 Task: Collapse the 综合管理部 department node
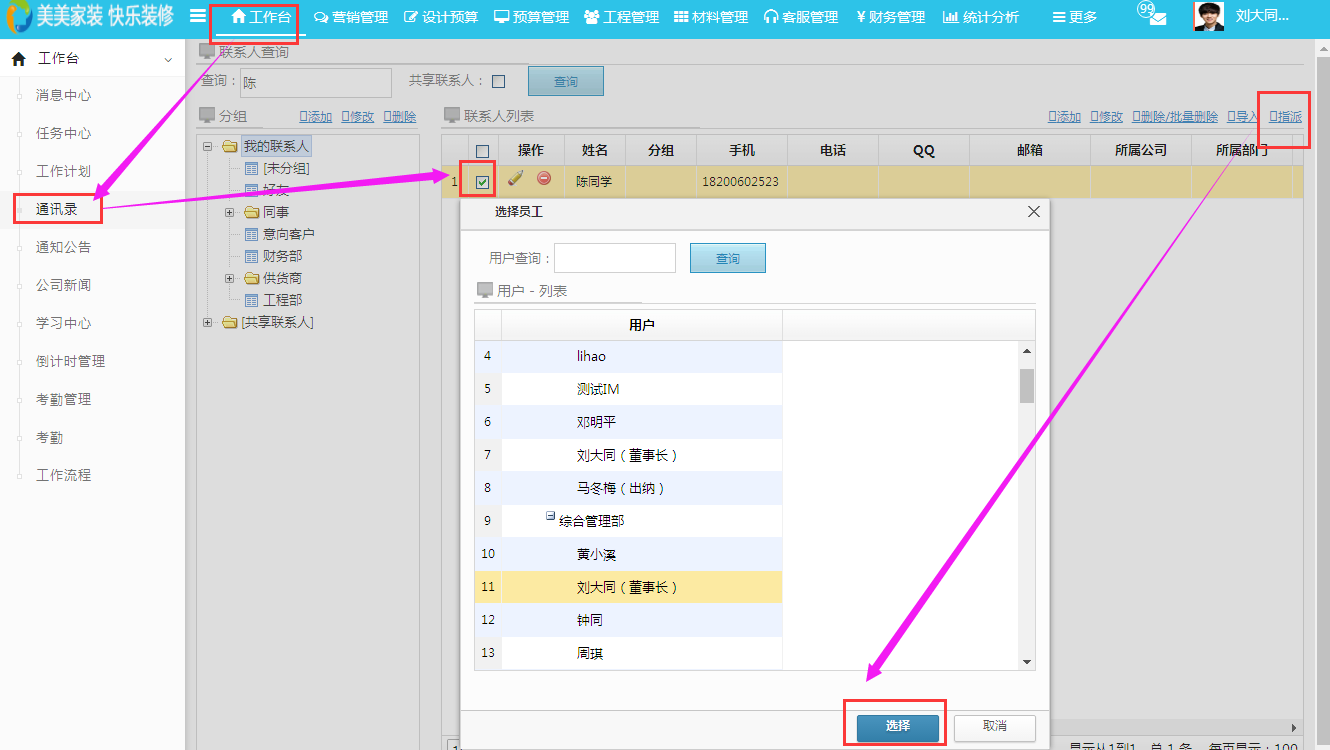click(x=550, y=517)
